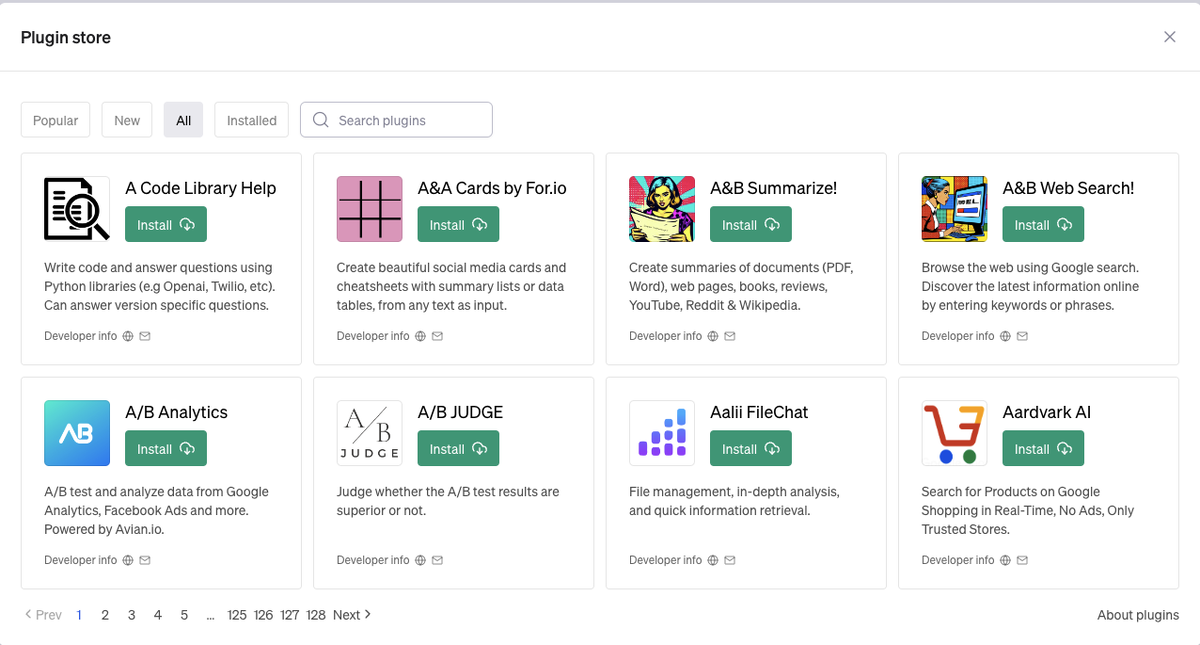Open developer website globe for A/B JUDGE
This screenshot has height=645, width=1200.
click(x=420, y=560)
